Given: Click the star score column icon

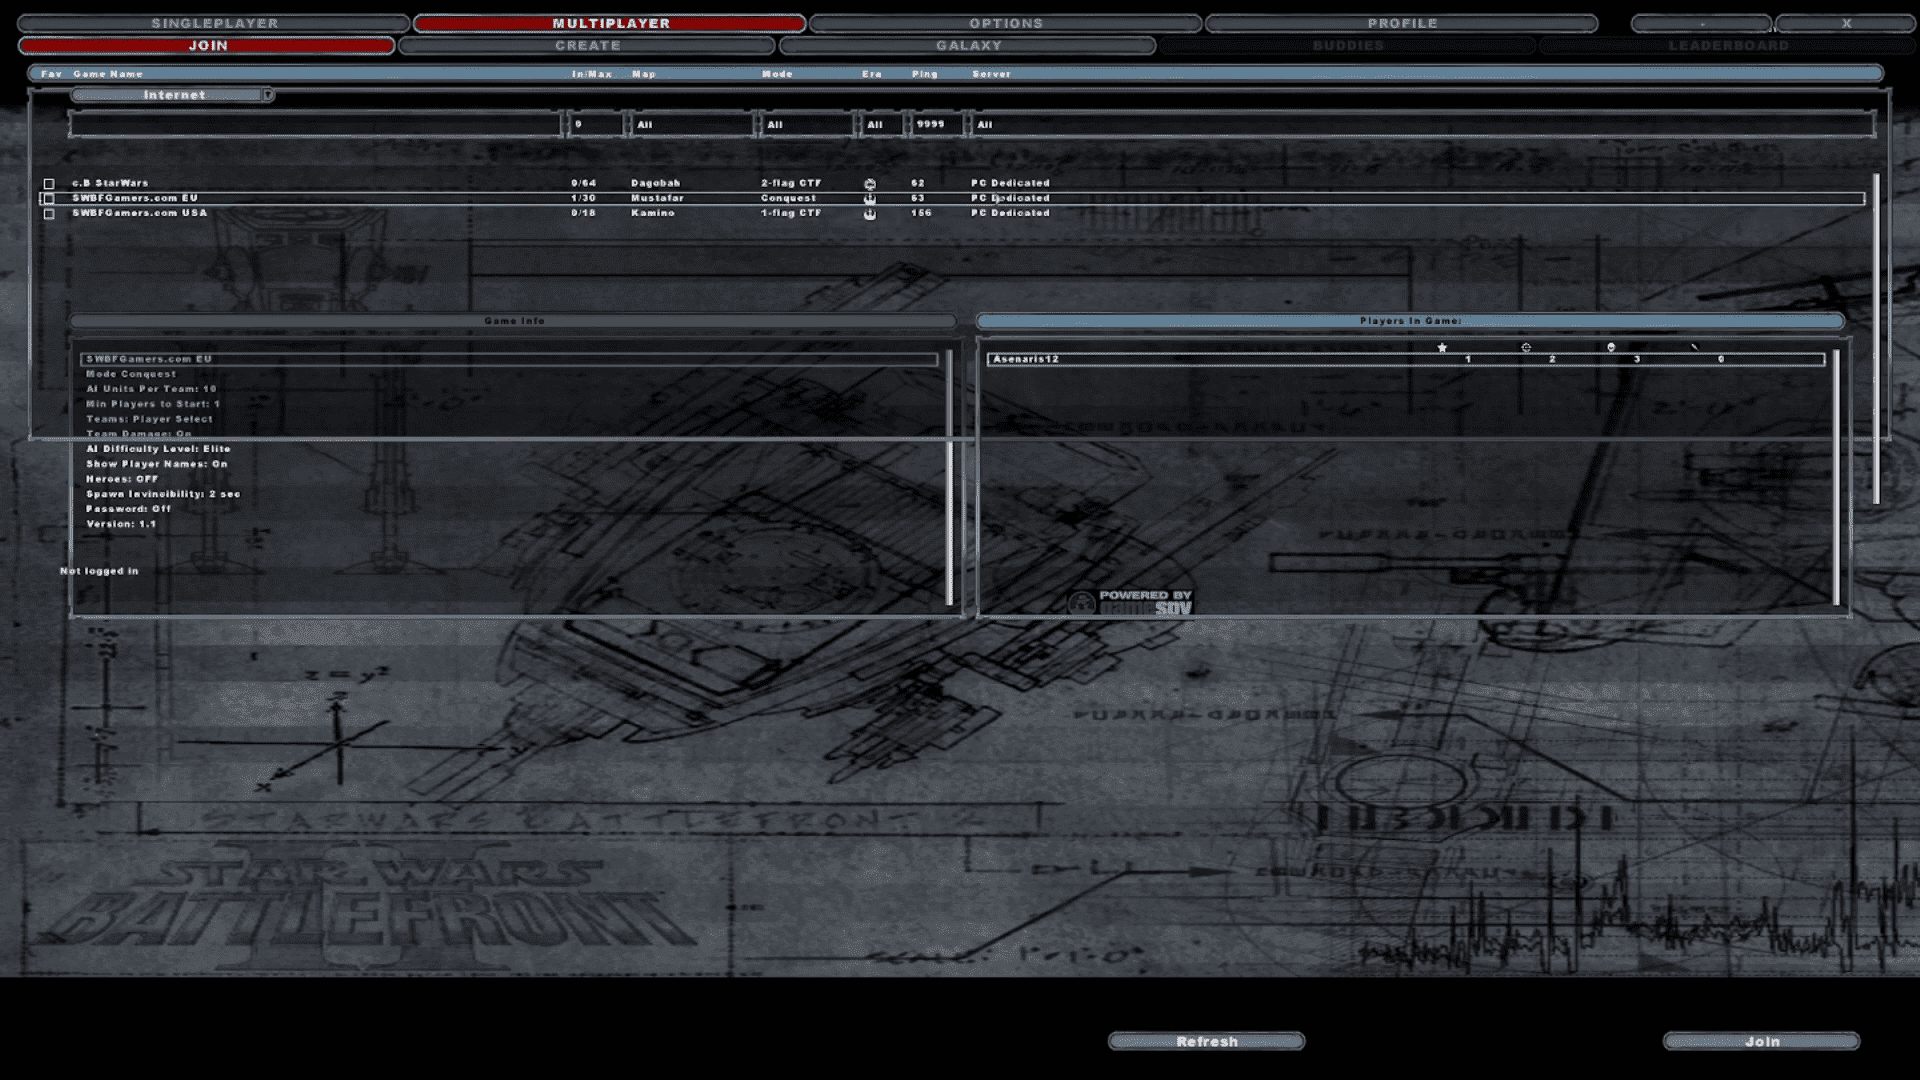Looking at the screenshot, I should pos(1442,348).
